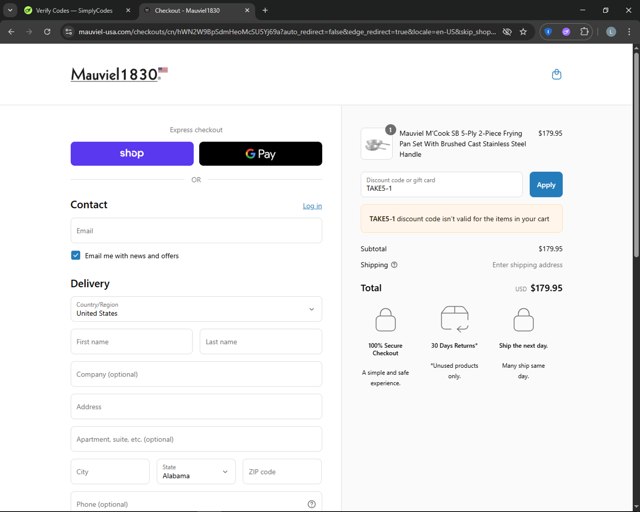Image resolution: width=640 pixels, height=512 pixels.
Task: Open the tab search dropdown arrow
Action: click(10, 11)
